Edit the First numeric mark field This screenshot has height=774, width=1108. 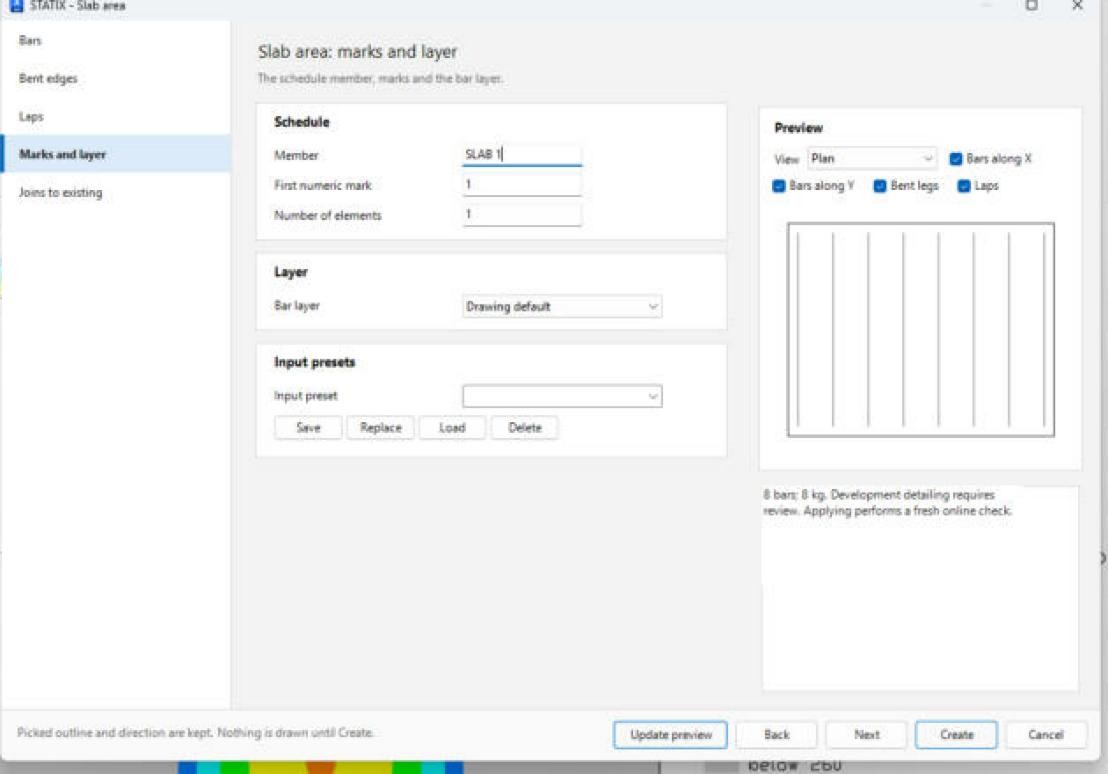(x=521, y=185)
